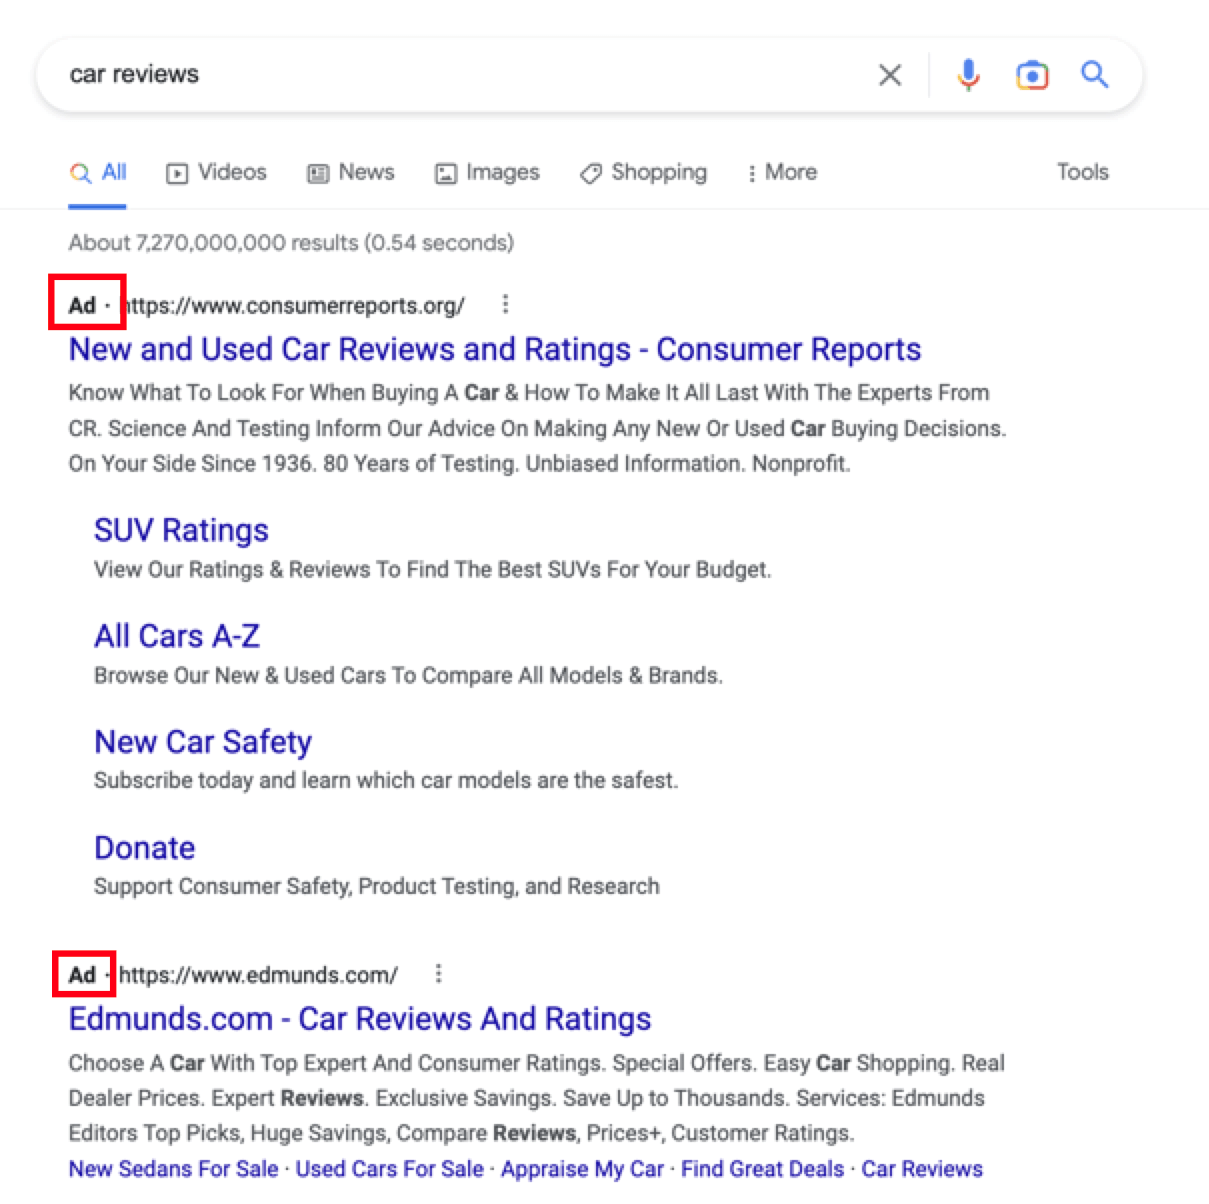Open 'New and Used Car Reviews and Ratings' result
Viewport: 1209px width, 1204px height.
click(495, 349)
